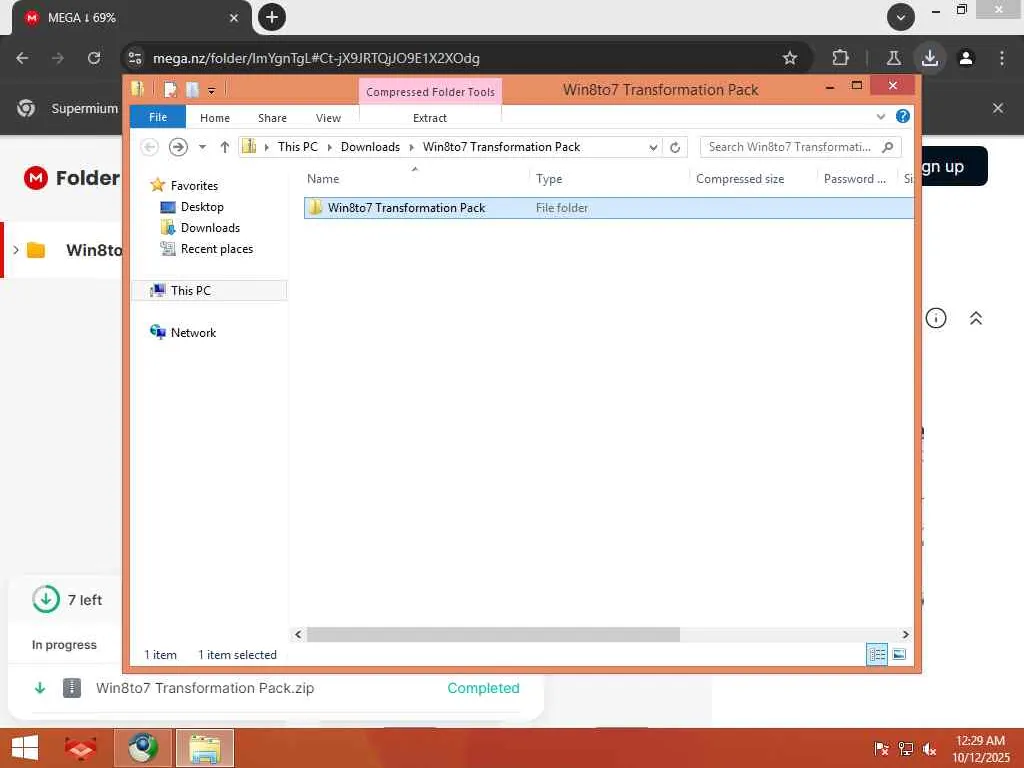Open Customize Quick Access Toolbar dropdown
The width and height of the screenshot is (1024, 768).
point(212,91)
